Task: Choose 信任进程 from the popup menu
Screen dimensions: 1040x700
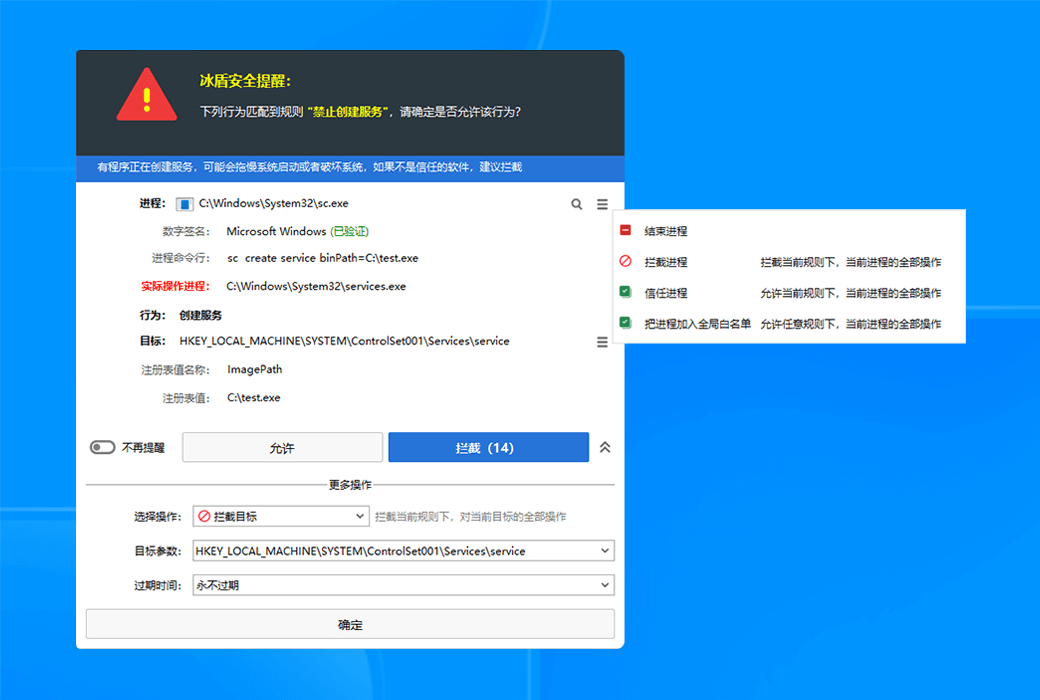Action: [666, 293]
